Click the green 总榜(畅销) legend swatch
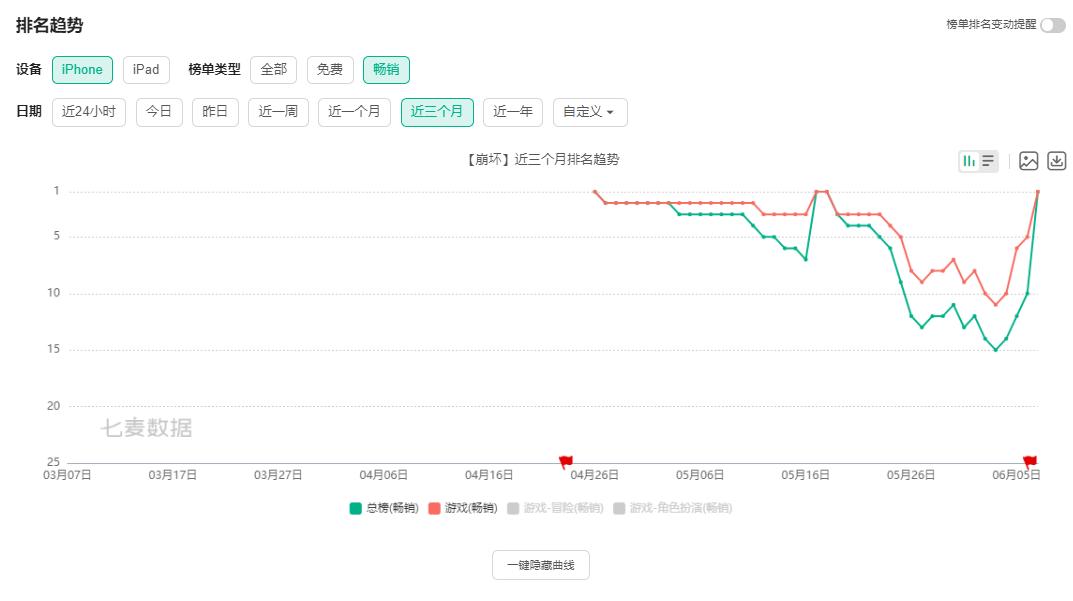The height and width of the screenshot is (601, 1073). (x=355, y=508)
